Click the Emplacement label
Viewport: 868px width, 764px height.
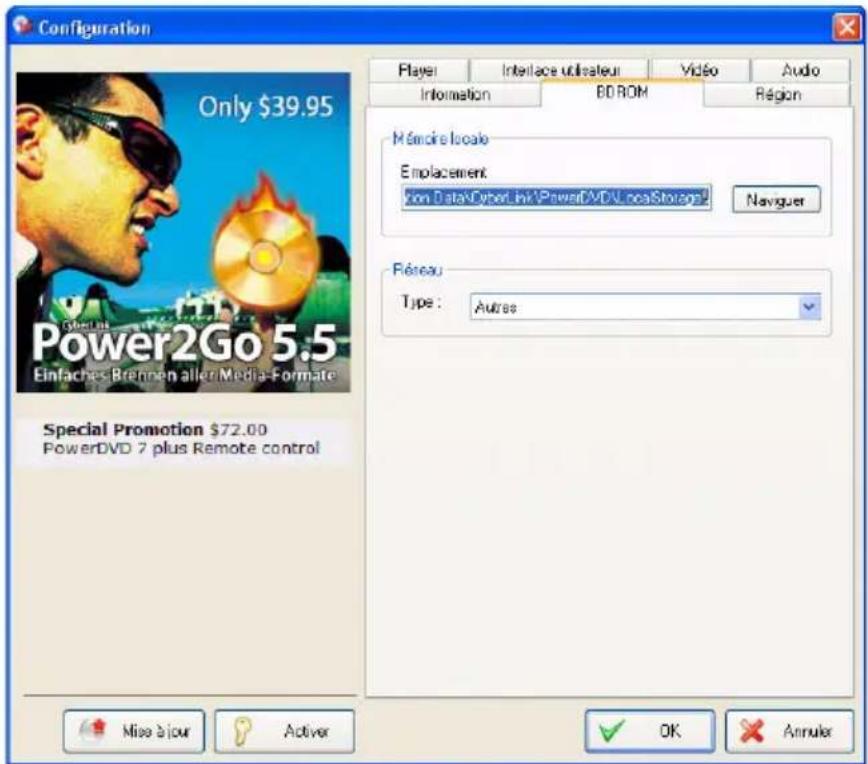tap(443, 172)
